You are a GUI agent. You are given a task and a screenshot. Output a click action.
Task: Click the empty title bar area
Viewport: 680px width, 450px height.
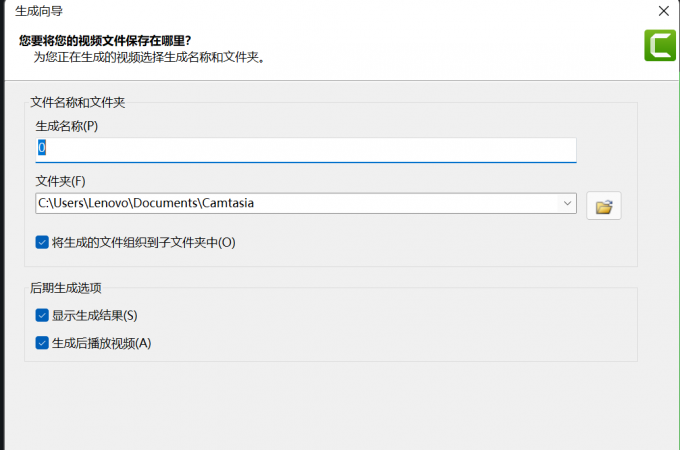350,10
